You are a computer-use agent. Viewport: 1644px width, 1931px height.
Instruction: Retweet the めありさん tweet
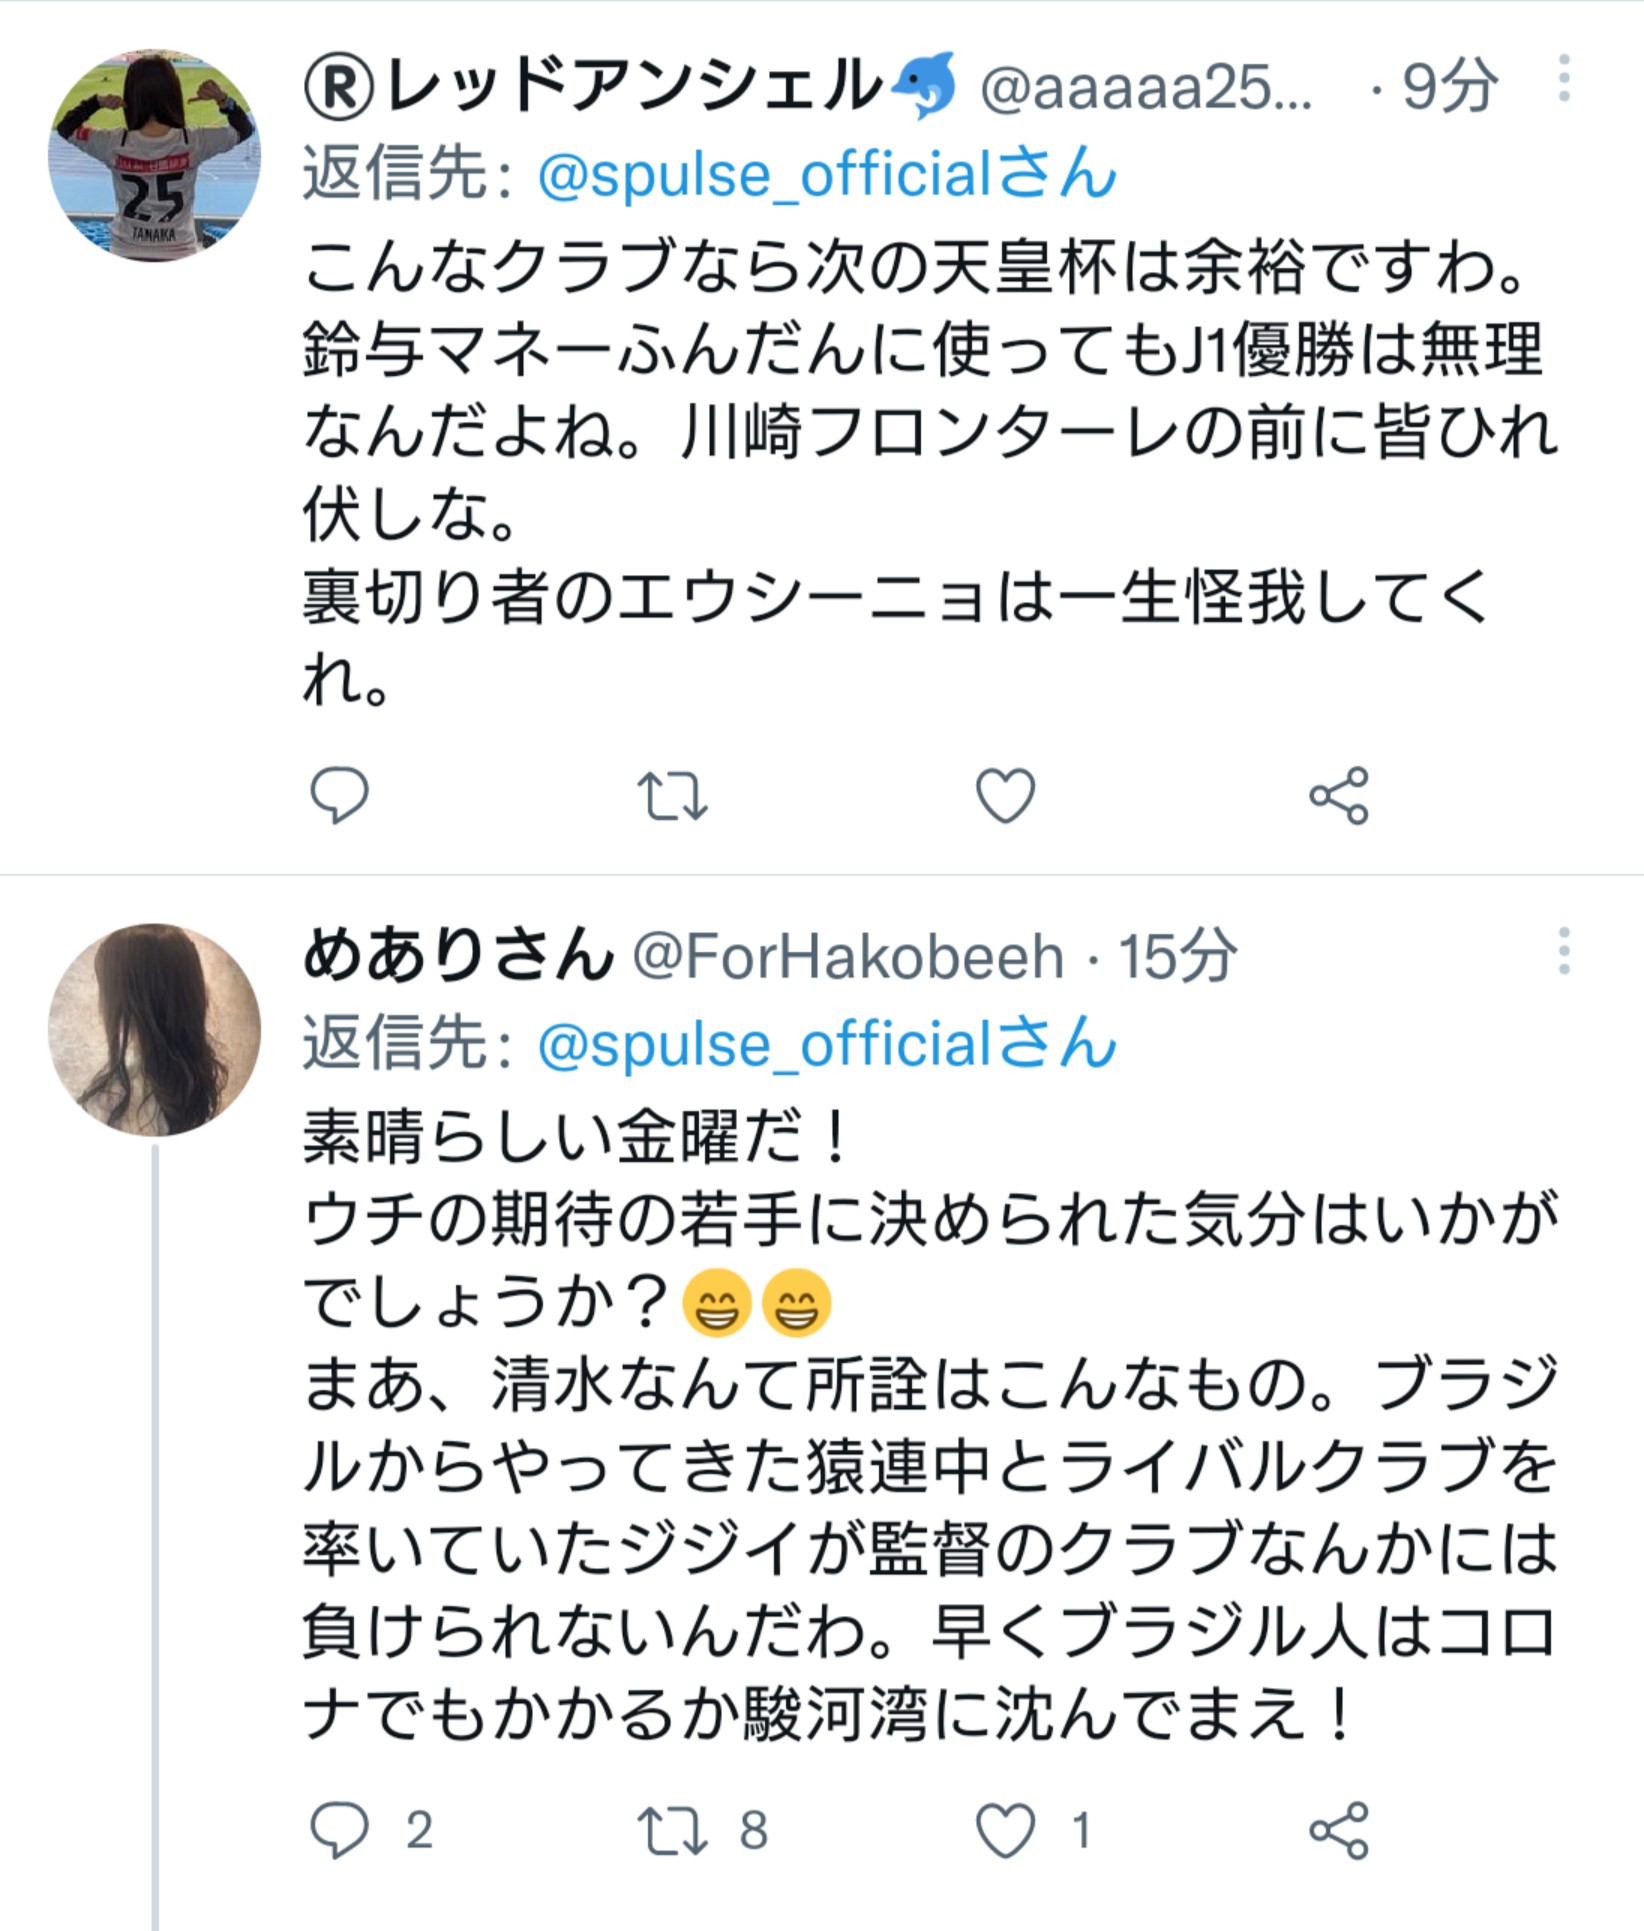tap(672, 1830)
